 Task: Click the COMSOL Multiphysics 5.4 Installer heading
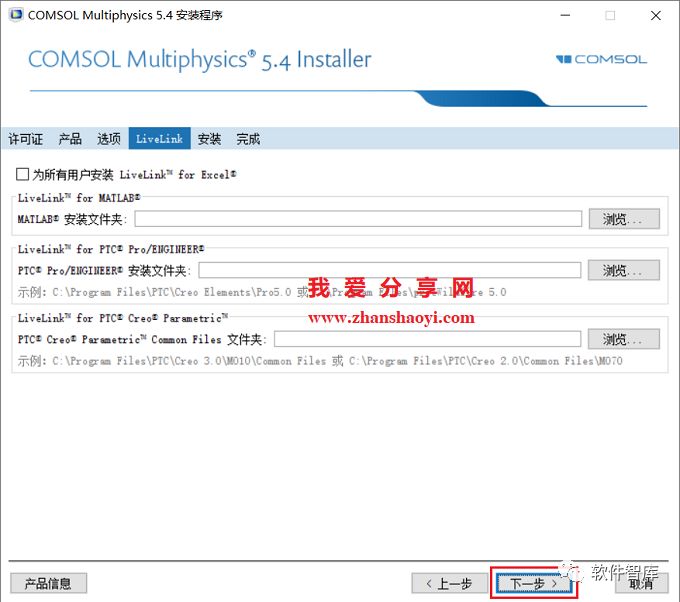coord(199,59)
